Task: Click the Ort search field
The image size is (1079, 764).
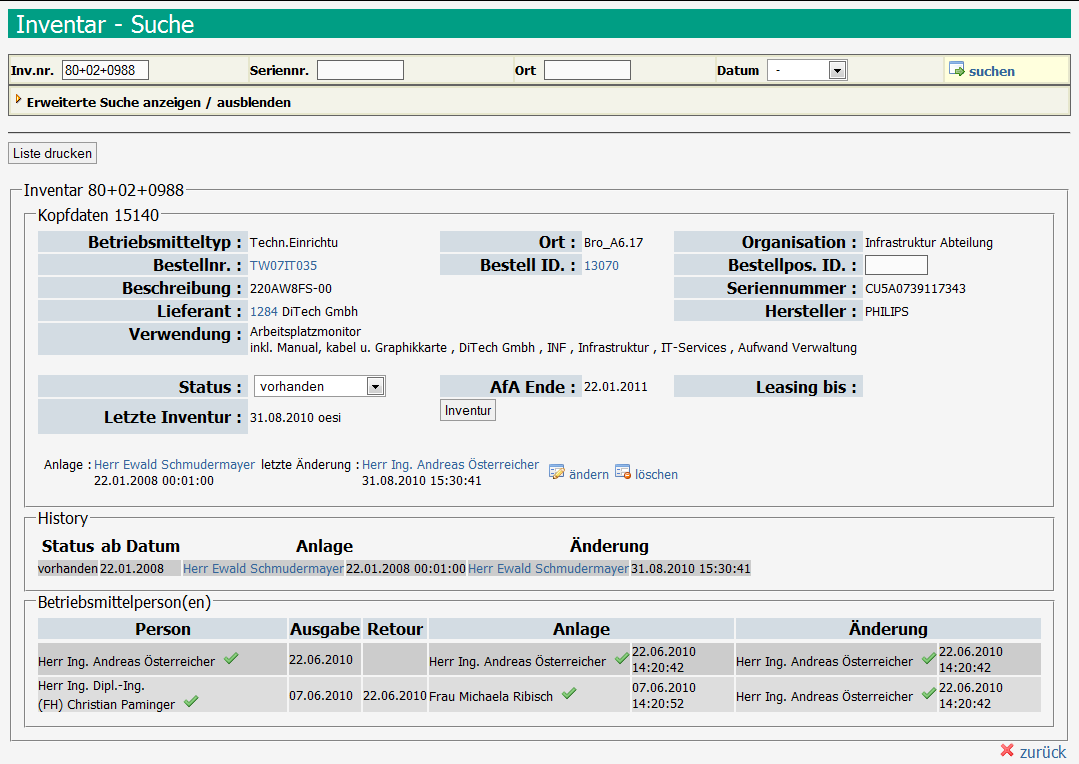Action: pyautogui.click(x=587, y=70)
